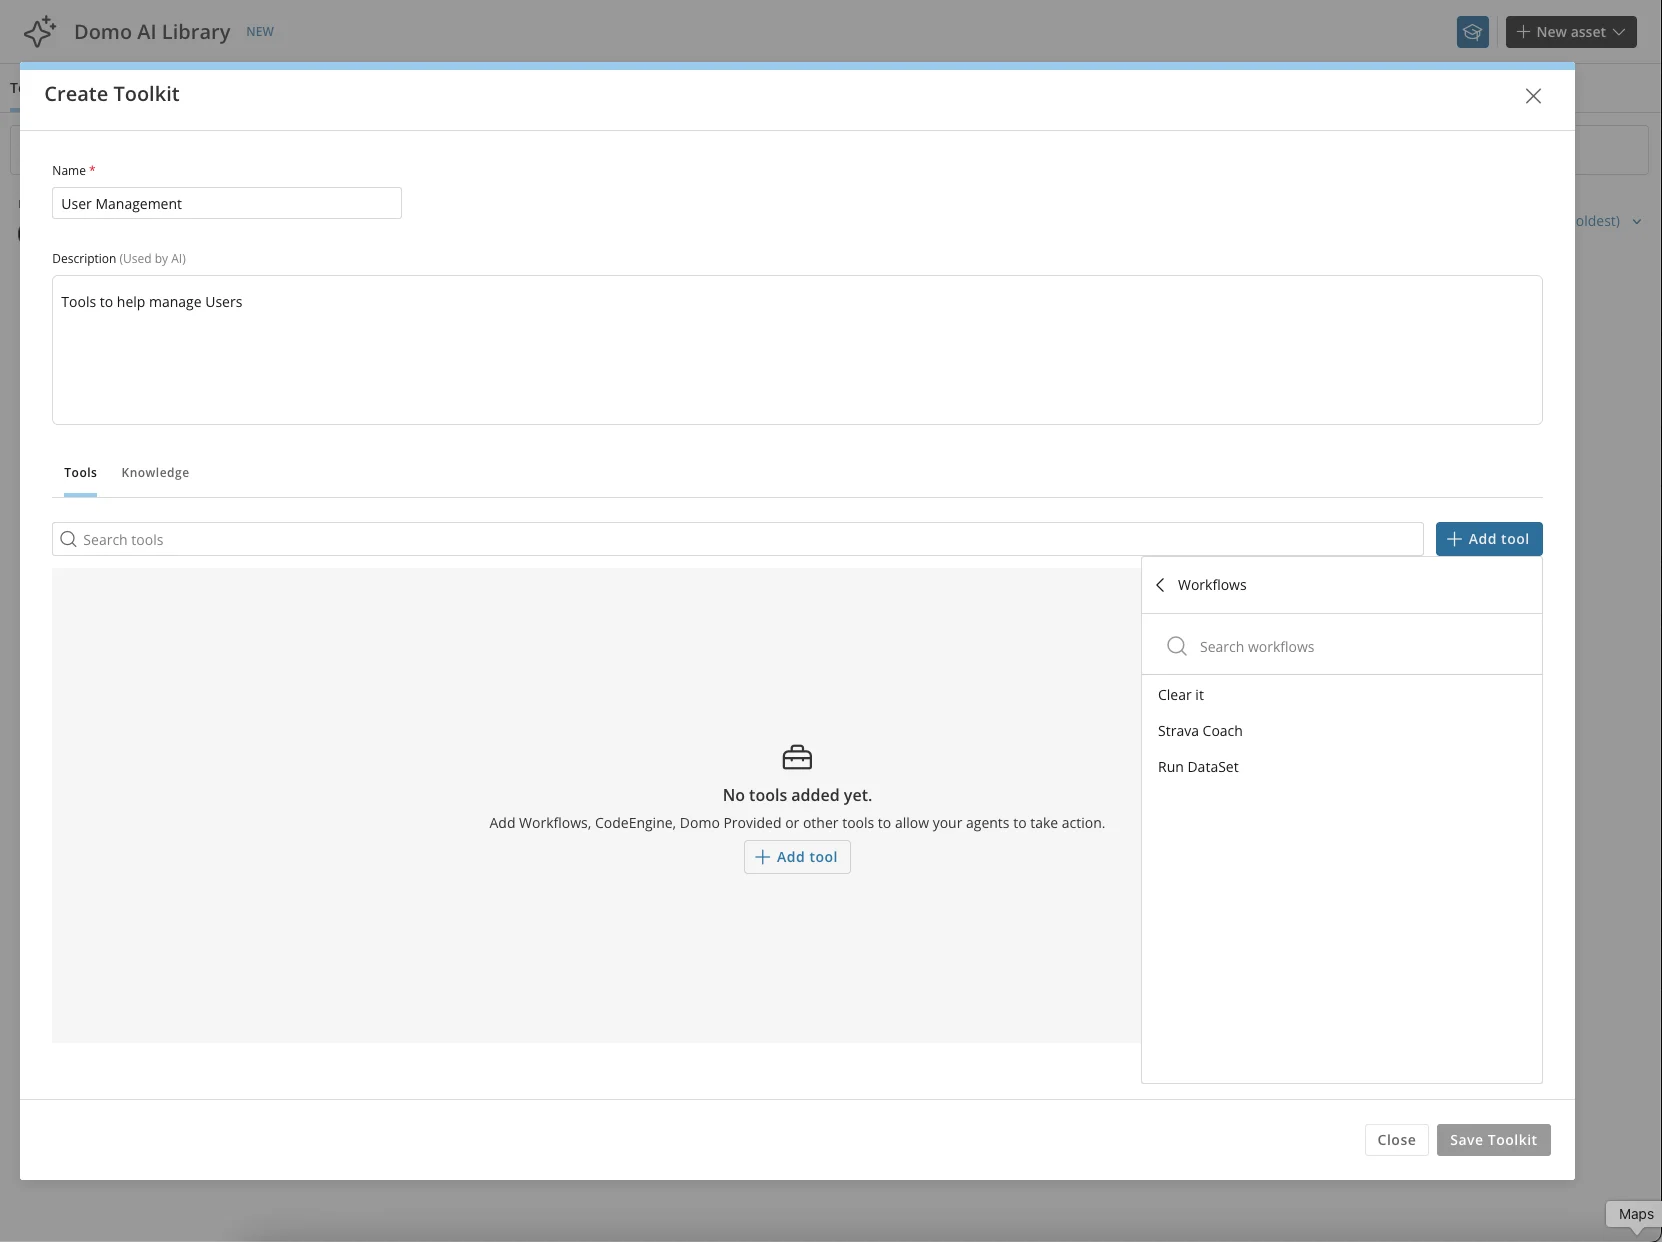
Task: Click the blue Add tool button
Action: 1489,539
